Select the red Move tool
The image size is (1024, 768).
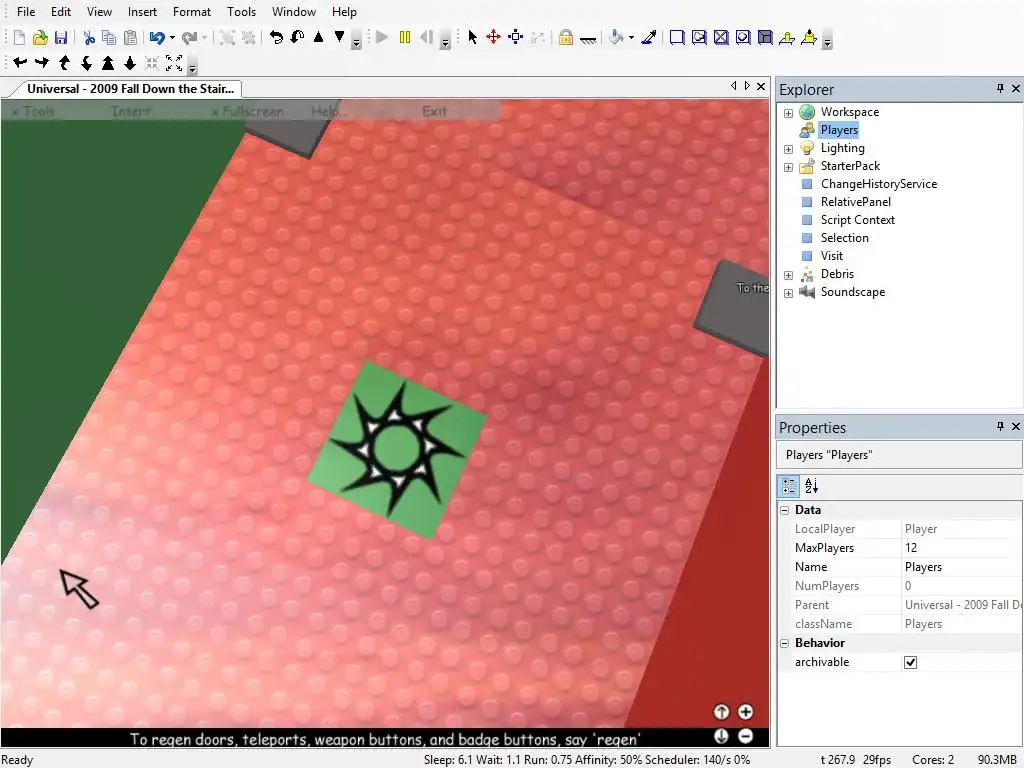click(494, 37)
